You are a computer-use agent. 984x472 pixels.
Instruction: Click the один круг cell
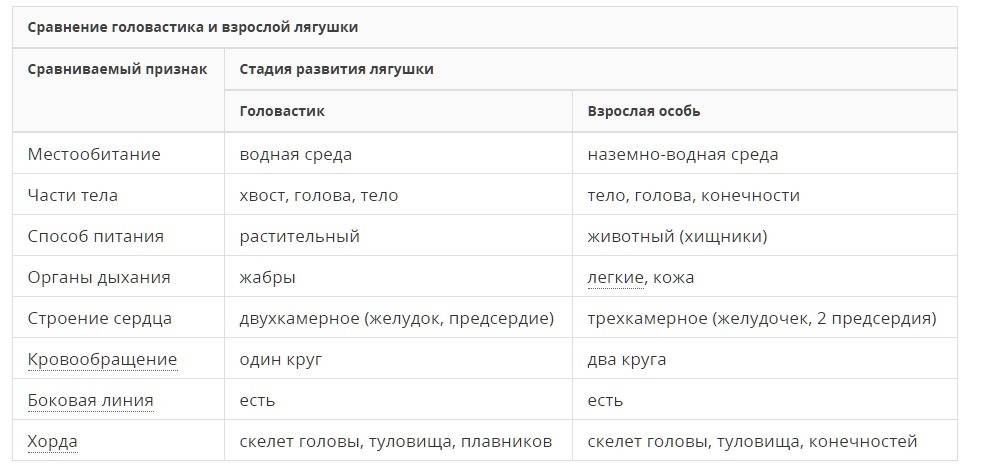tap(281, 360)
